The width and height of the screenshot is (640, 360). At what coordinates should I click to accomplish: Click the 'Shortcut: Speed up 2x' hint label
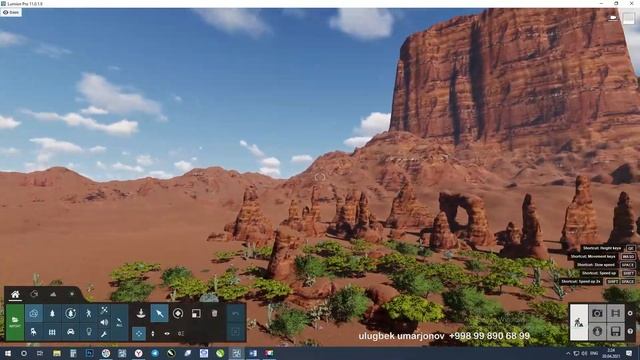tap(581, 282)
